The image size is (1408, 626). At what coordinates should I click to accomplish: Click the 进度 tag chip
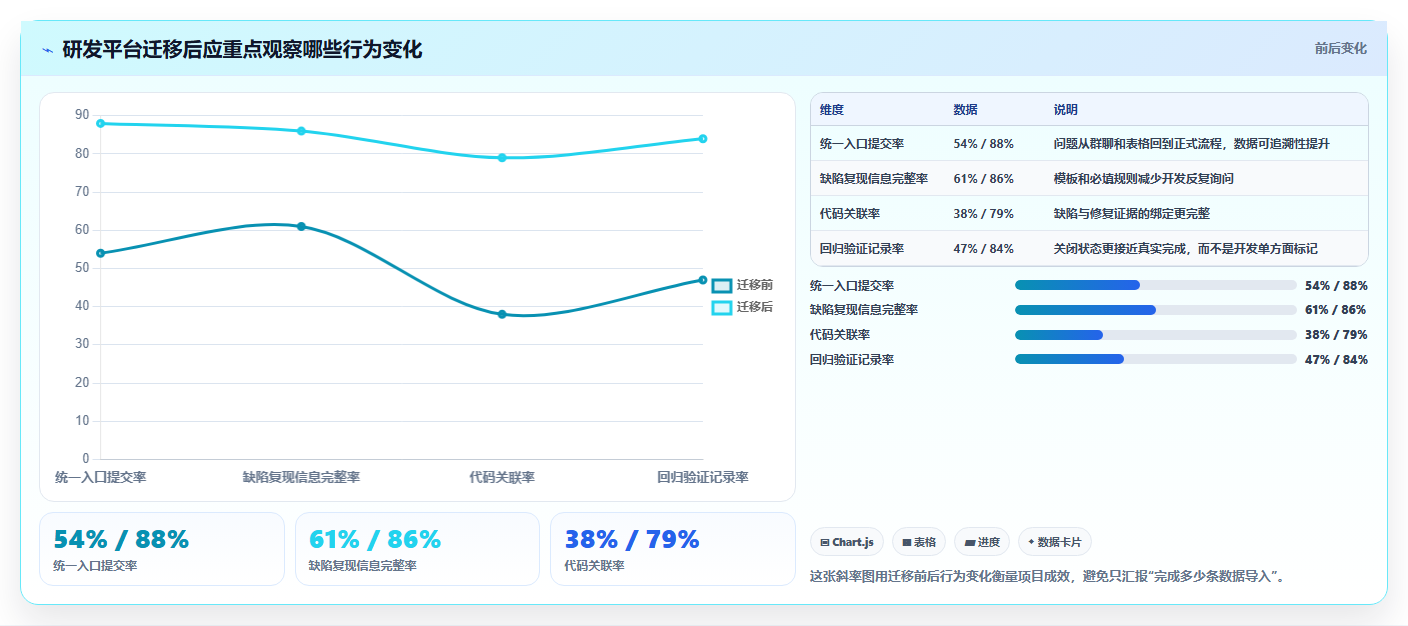pos(982,542)
